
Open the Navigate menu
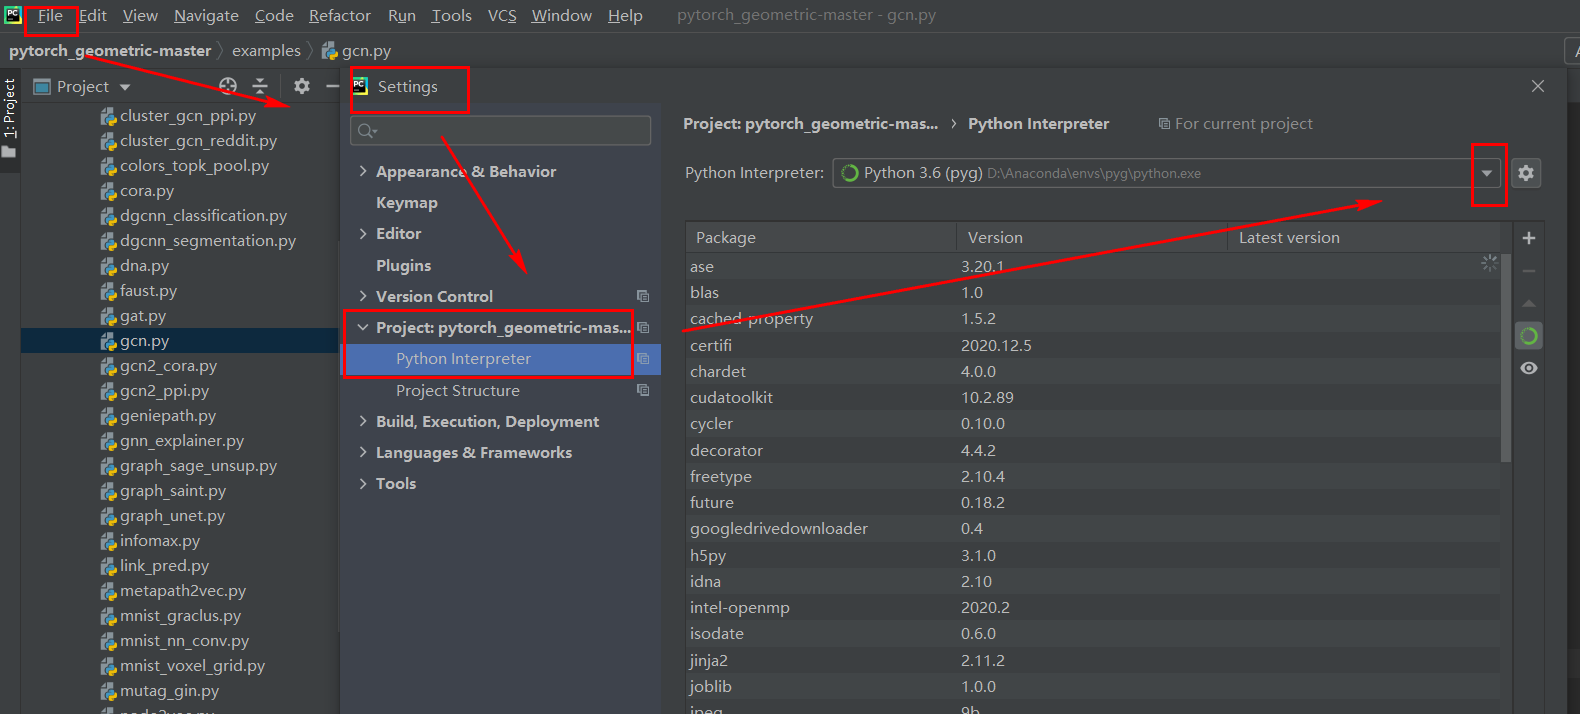206,16
